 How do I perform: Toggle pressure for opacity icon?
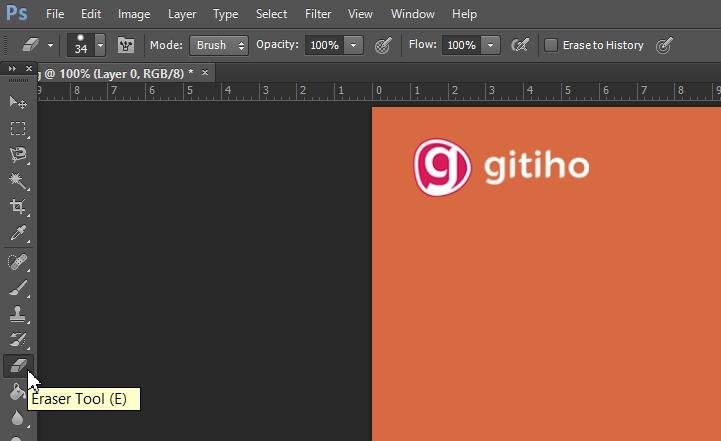click(x=383, y=45)
